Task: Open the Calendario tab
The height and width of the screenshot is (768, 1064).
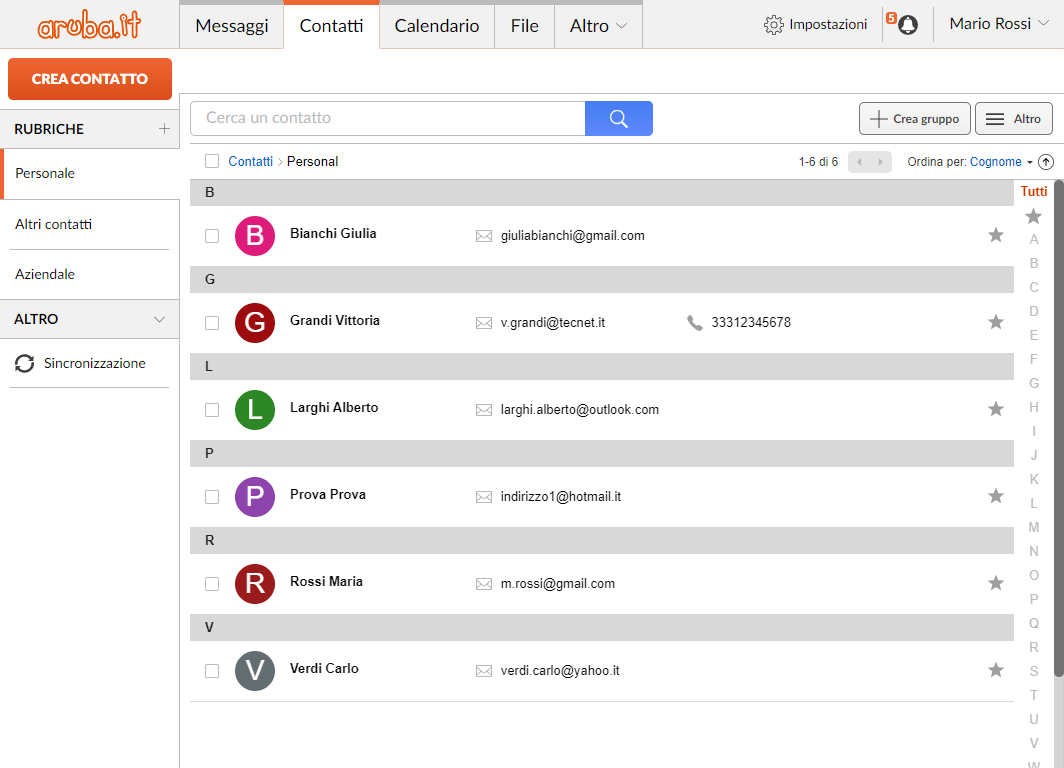Action: click(x=437, y=26)
